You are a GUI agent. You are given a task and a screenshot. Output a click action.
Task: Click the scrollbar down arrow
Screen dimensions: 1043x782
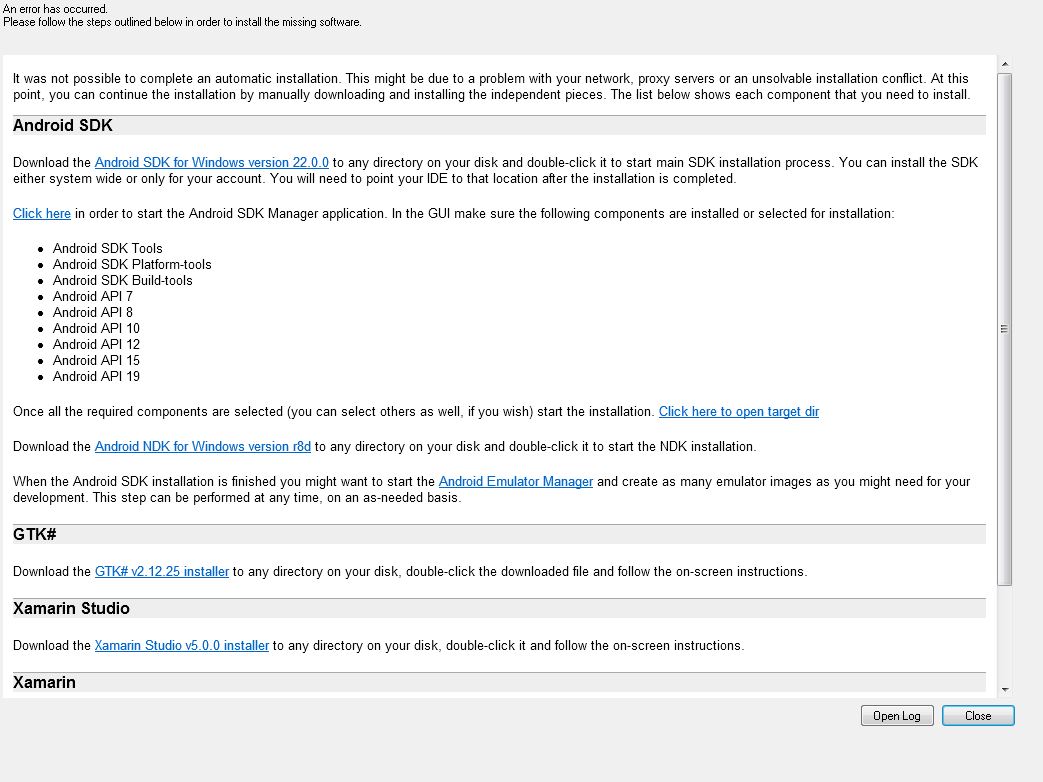click(x=1005, y=690)
